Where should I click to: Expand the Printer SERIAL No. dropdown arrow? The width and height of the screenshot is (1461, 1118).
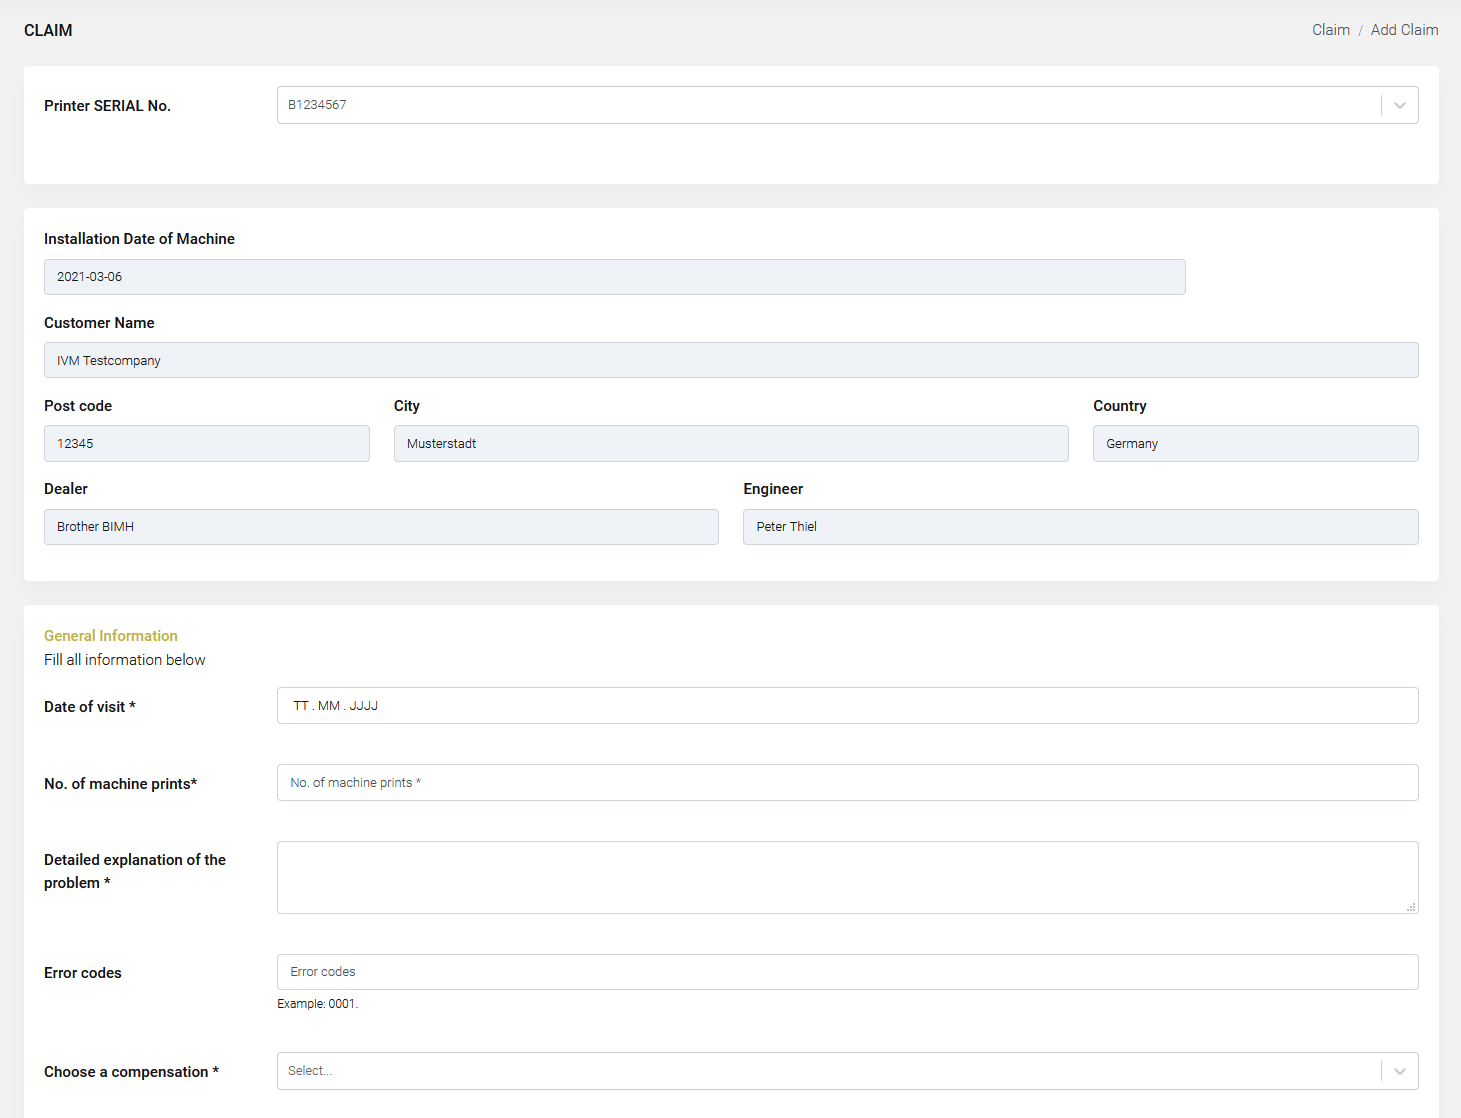pyautogui.click(x=1399, y=105)
